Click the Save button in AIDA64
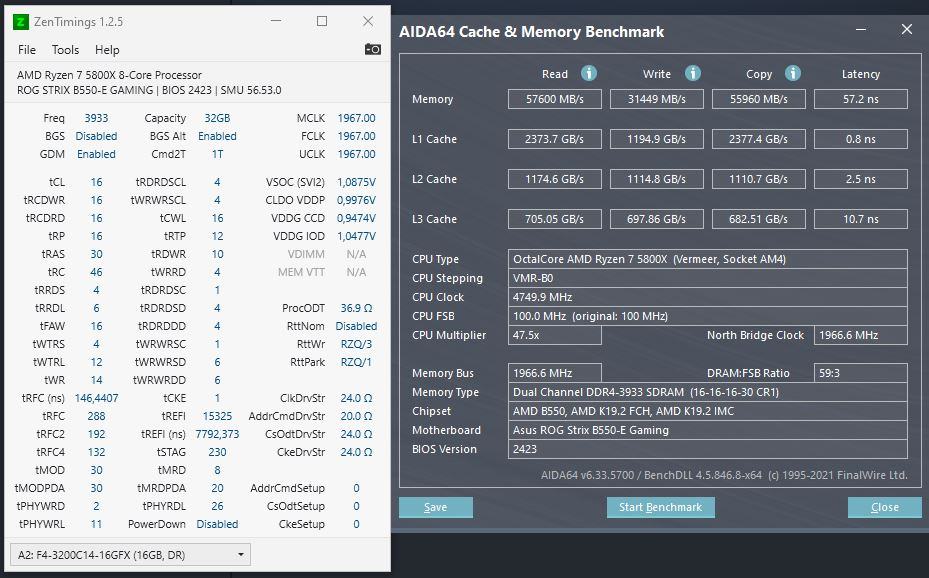This screenshot has height=578, width=929. pos(435,508)
